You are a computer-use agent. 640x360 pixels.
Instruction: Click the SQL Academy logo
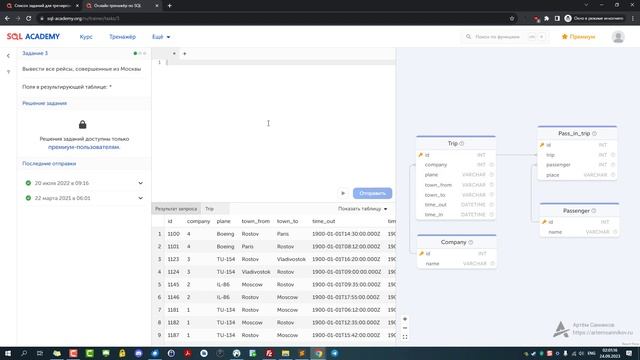[x=33, y=37]
